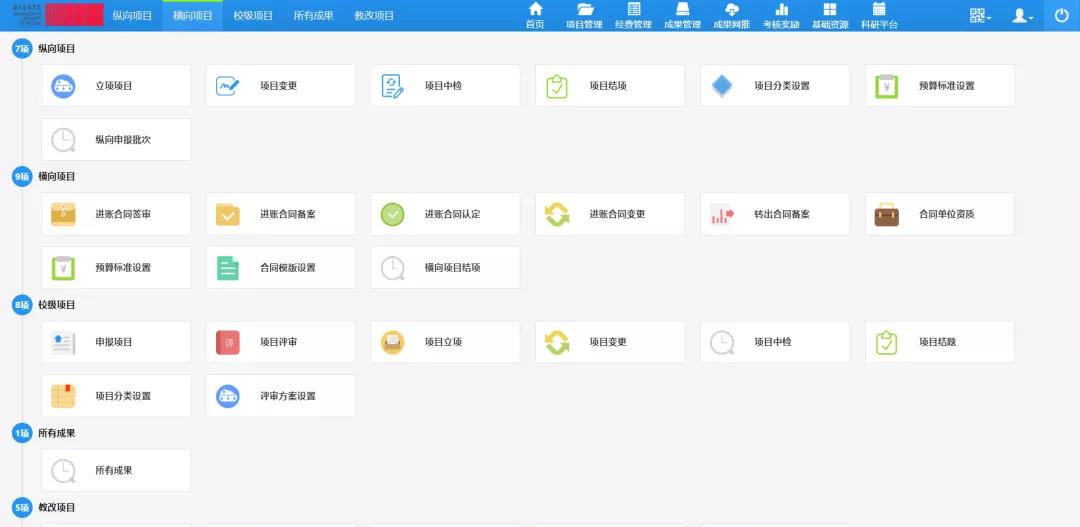The height and width of the screenshot is (527, 1080).
Task: Switch to 纵向项目 tab
Action: [x=132, y=16]
